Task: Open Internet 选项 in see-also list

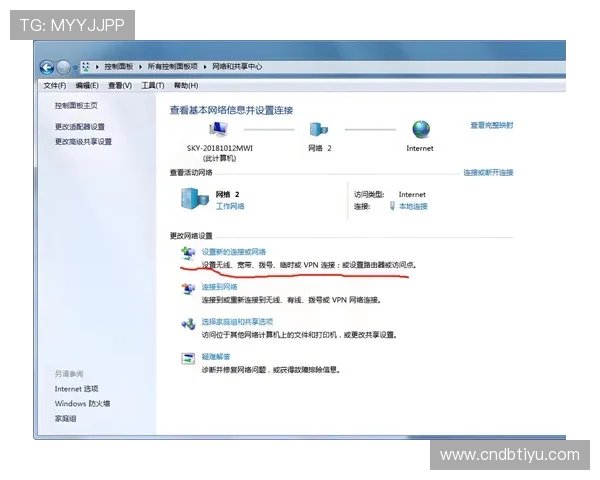Action: pos(77,389)
